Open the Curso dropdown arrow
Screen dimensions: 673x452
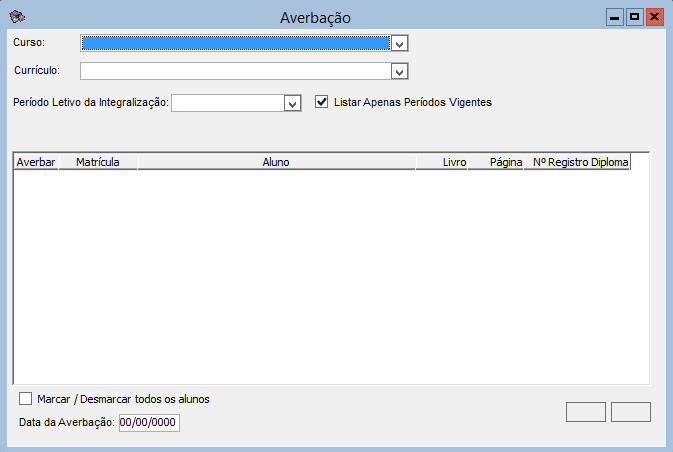pos(399,44)
